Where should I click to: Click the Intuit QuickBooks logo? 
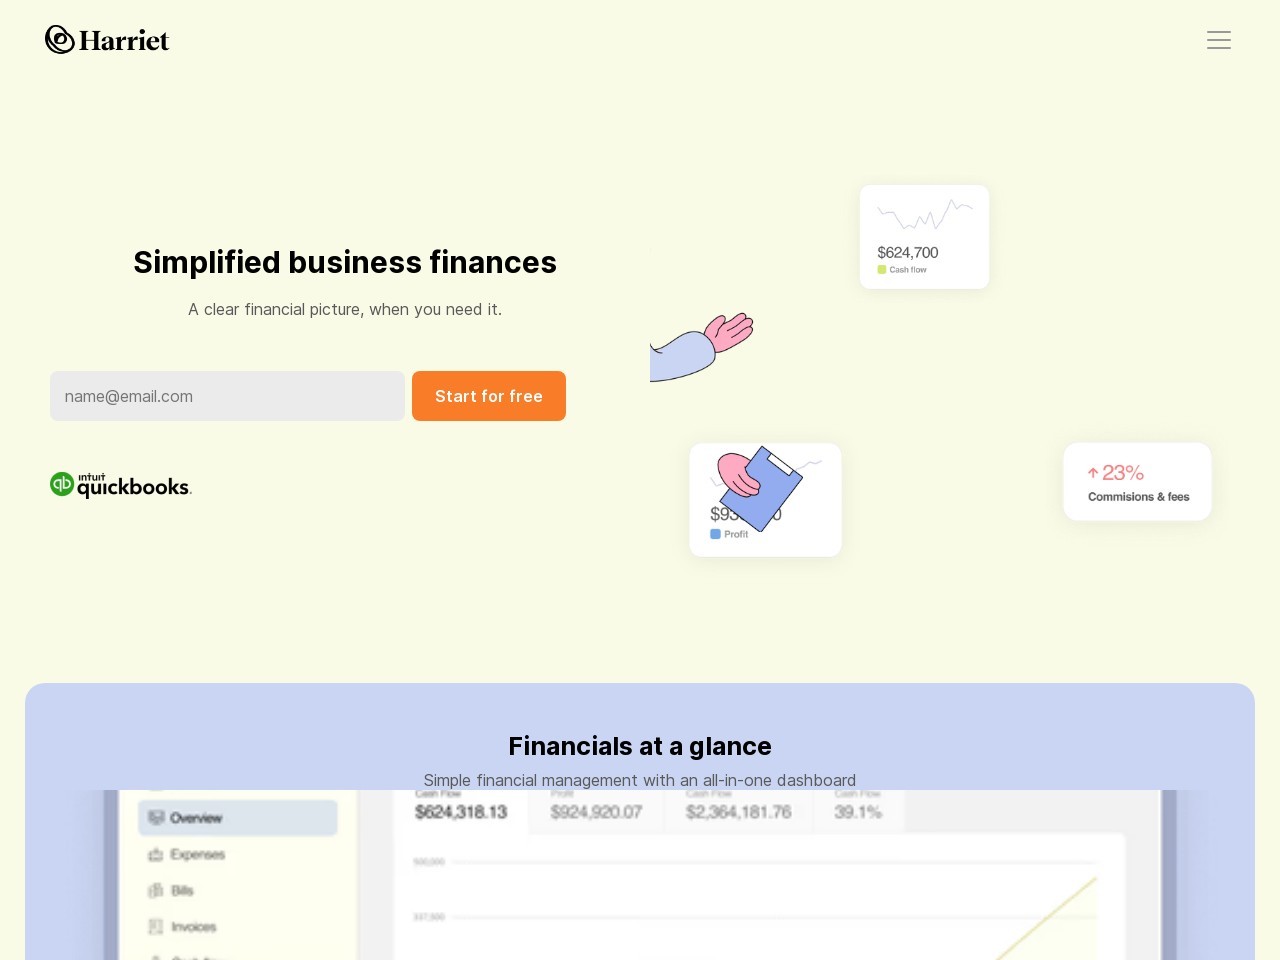(x=121, y=485)
